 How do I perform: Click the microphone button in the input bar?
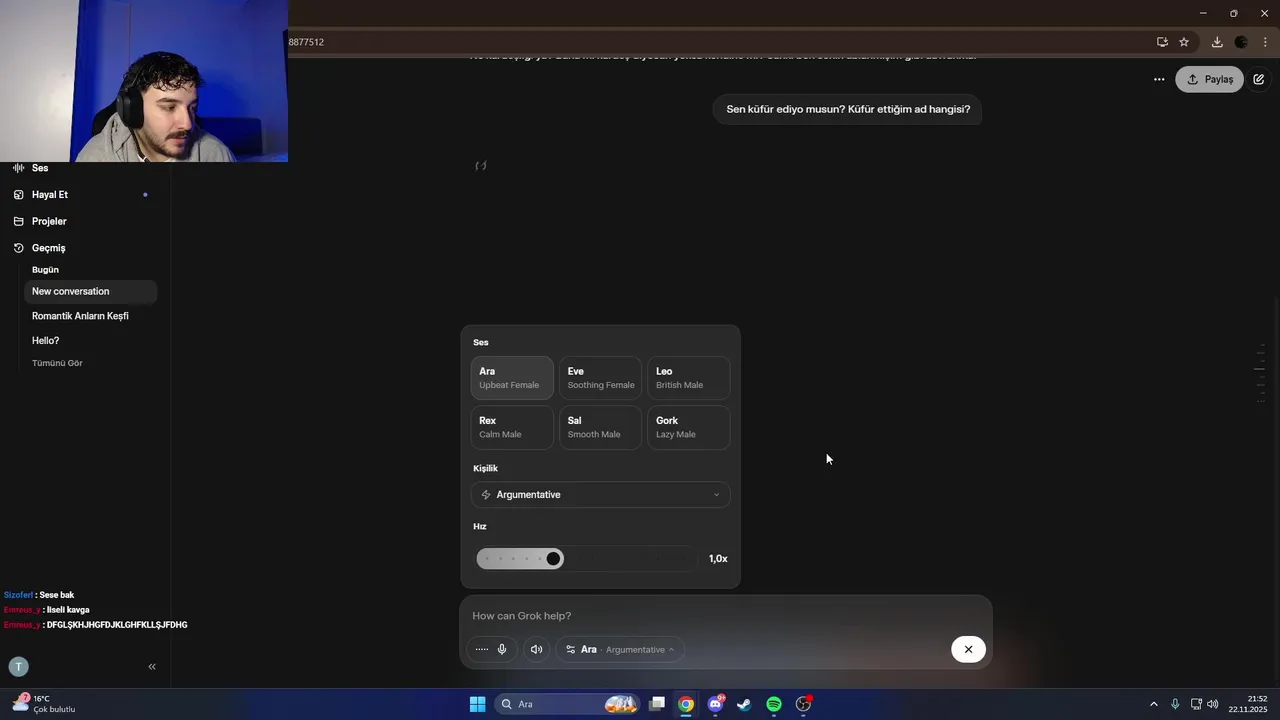502,649
